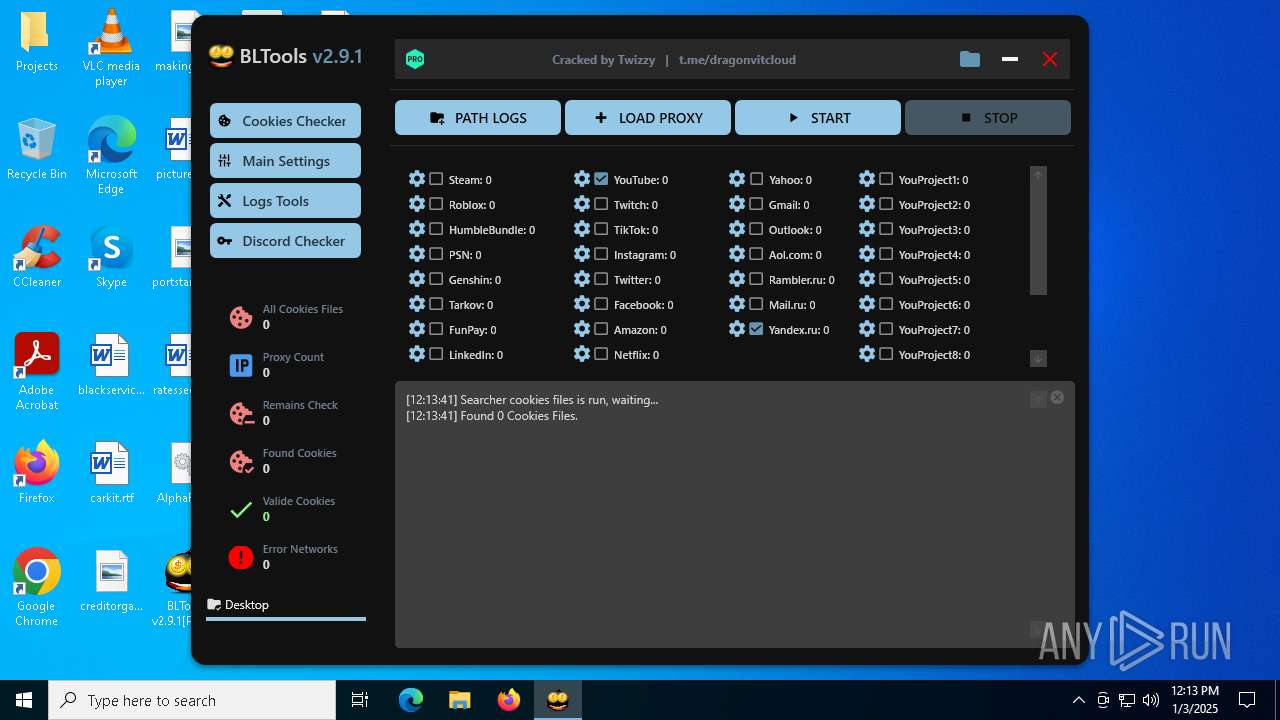Open gear settings for YouProject8

point(867,354)
